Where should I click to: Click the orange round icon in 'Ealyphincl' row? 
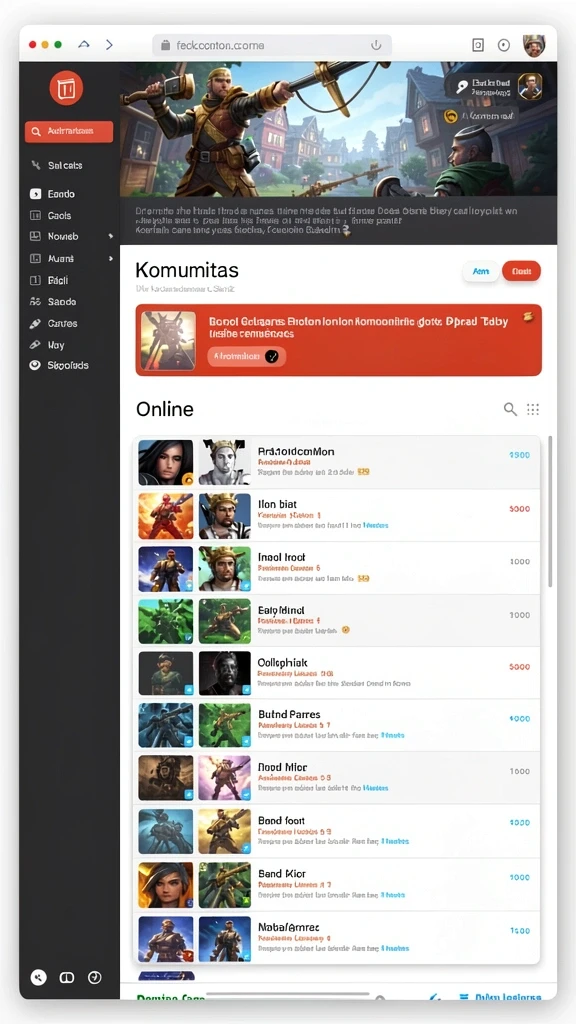point(346,630)
